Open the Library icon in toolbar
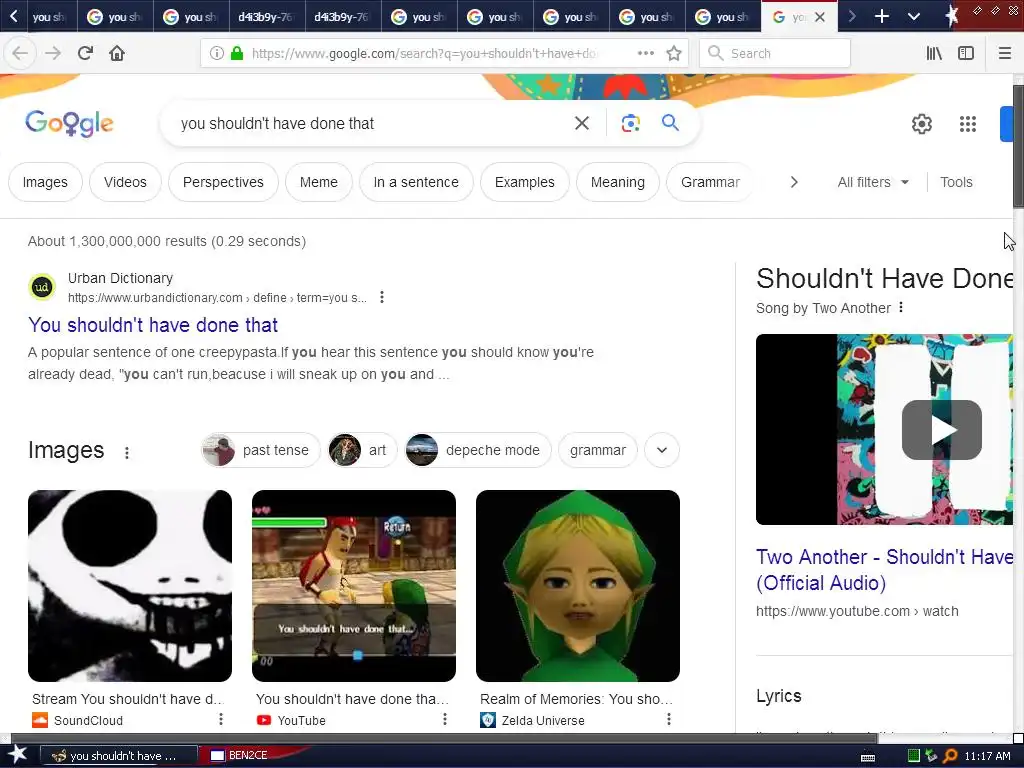Screen dimensions: 1024x768 click(x=934, y=53)
